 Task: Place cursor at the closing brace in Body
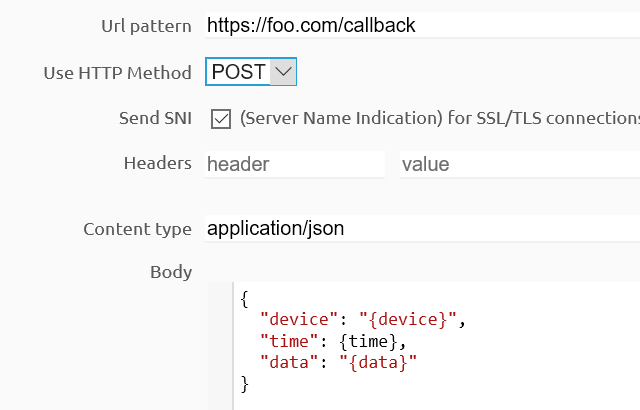tap(245, 383)
